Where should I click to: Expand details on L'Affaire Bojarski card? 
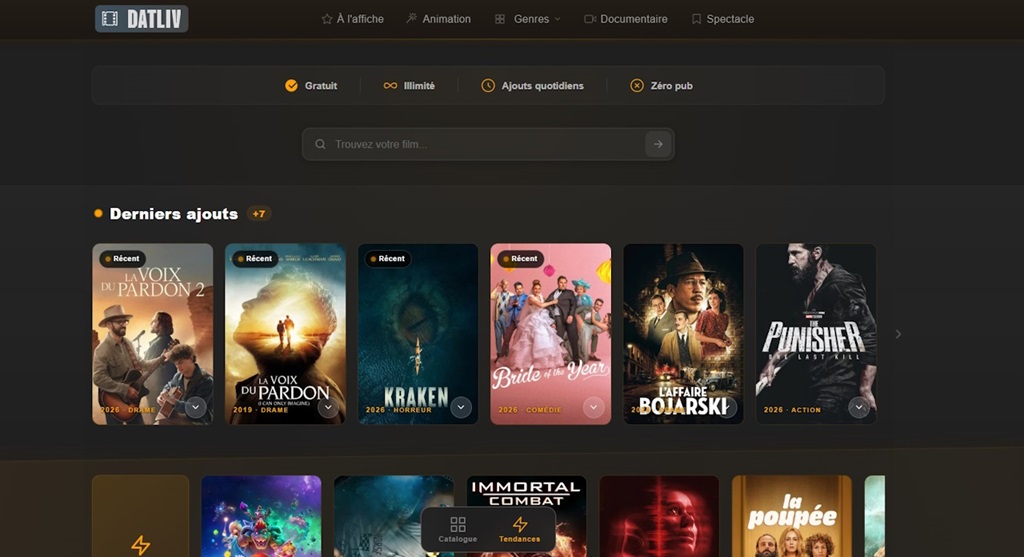pos(726,407)
